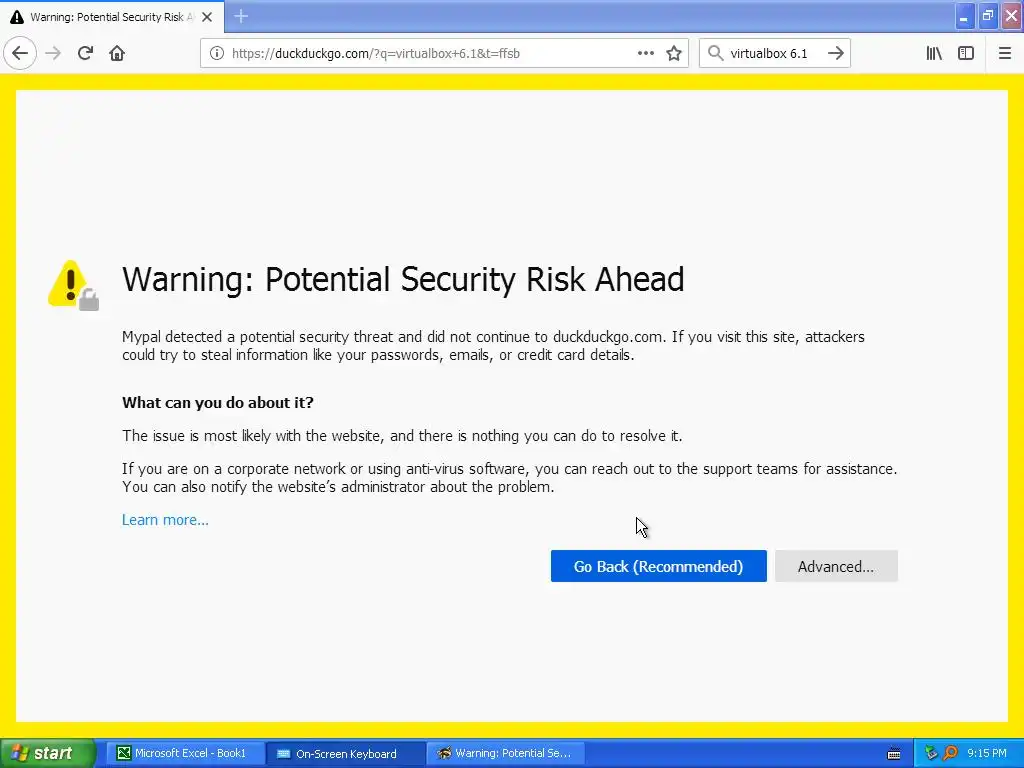
Task: Click the keyboard icon in taskbar
Action: (x=895, y=754)
